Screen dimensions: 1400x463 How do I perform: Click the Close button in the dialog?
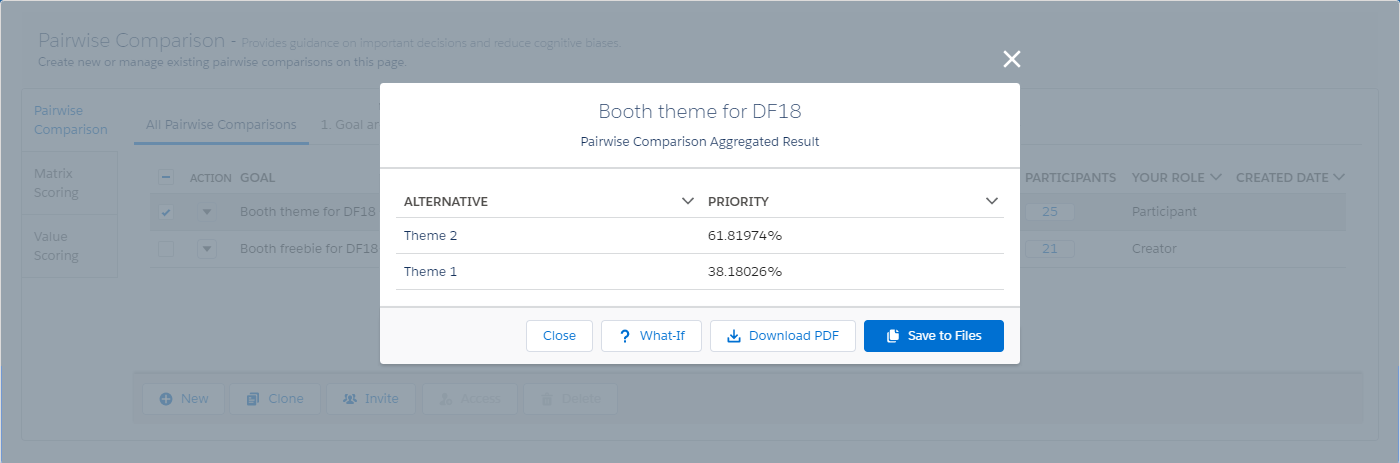559,336
